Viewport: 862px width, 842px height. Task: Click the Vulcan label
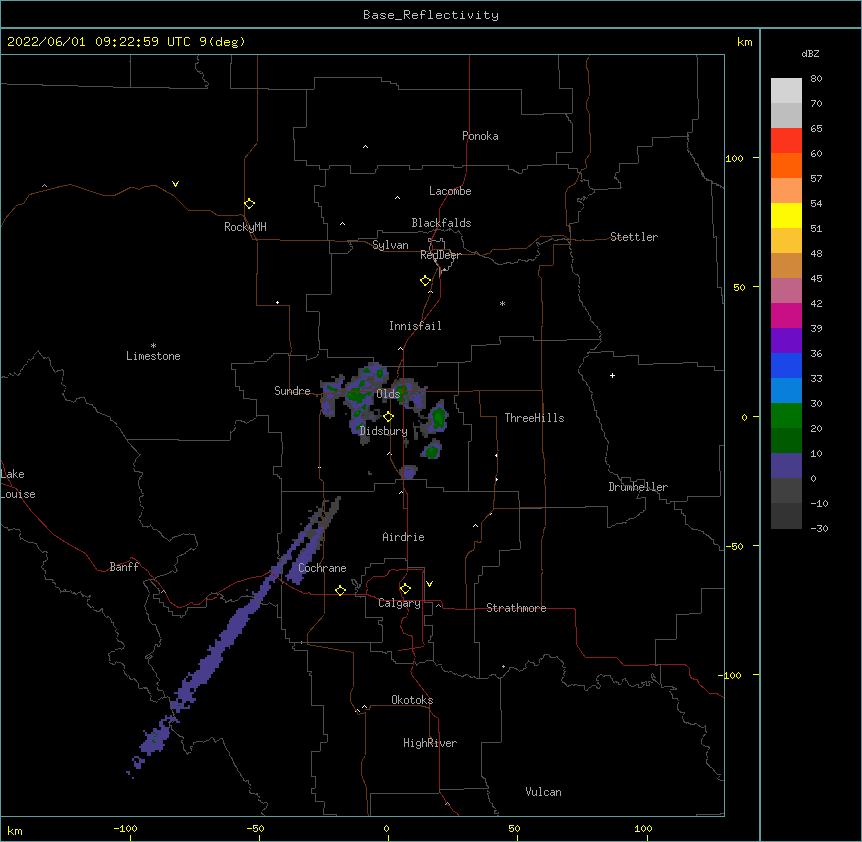click(543, 792)
